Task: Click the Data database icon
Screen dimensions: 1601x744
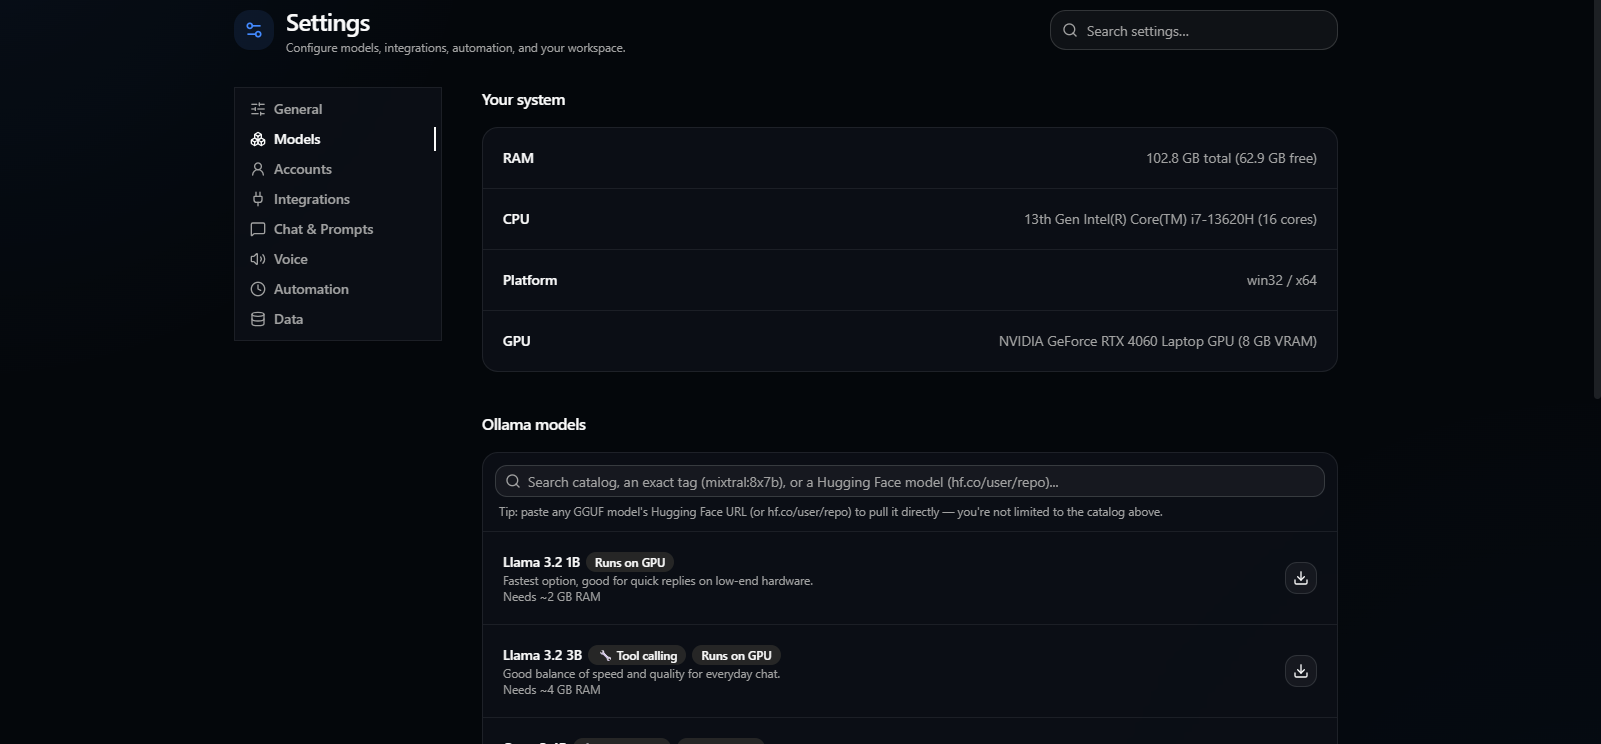Action: 258,319
